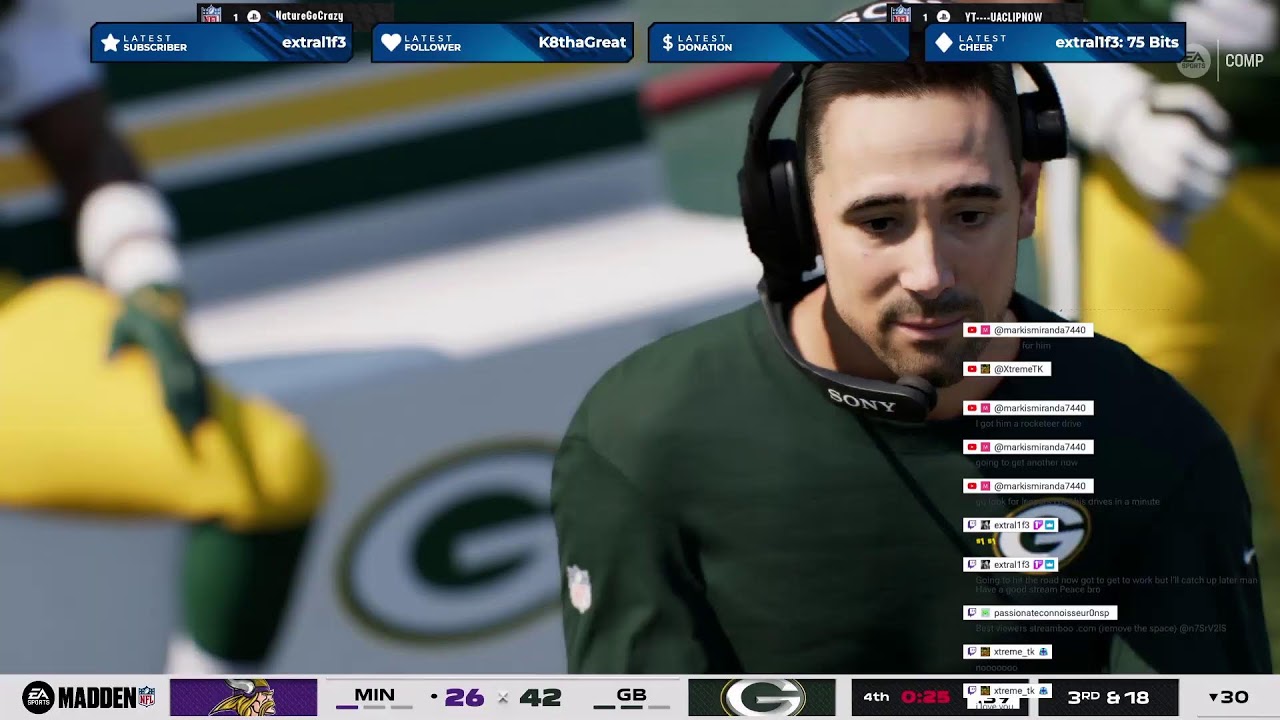The image size is (1280, 720).
Task: Click the NFL shield beside YT----UACLIPNOW
Action: [901, 15]
